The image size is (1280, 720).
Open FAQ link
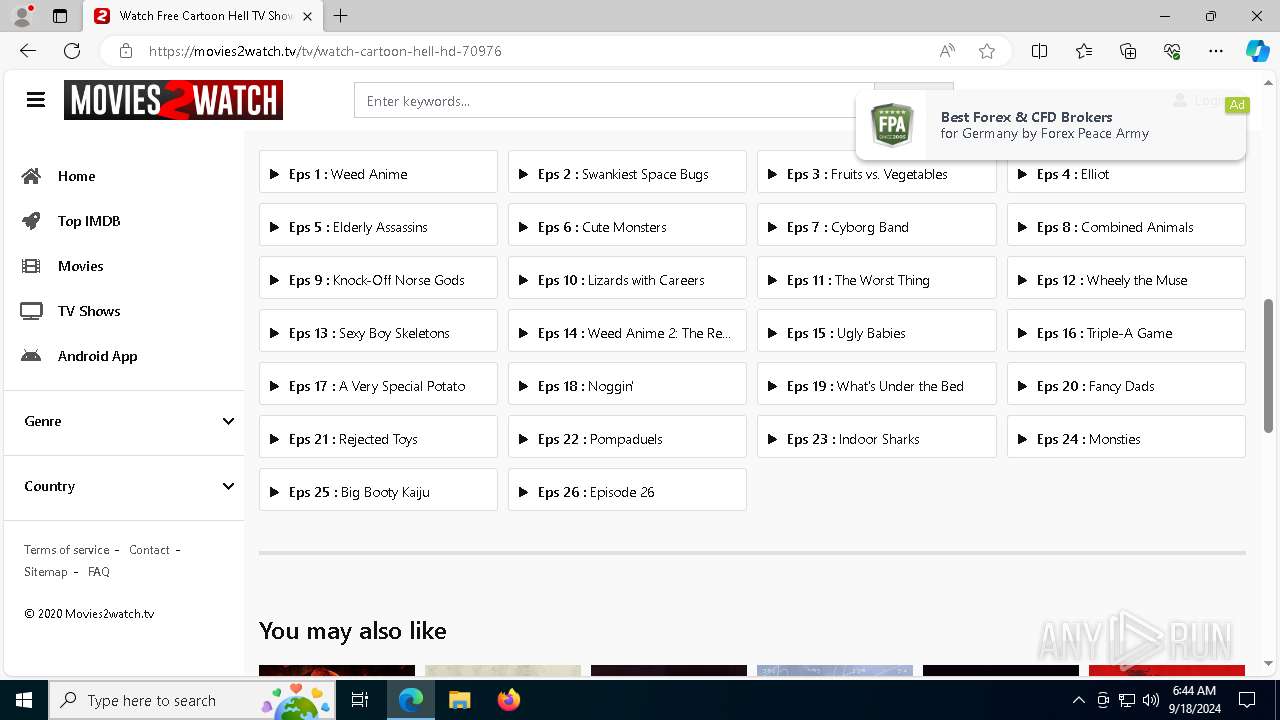pyautogui.click(x=99, y=572)
